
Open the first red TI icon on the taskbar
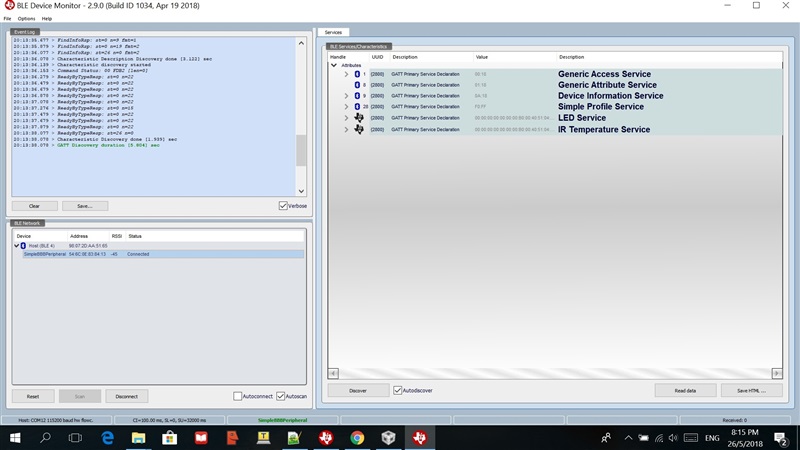[326, 438]
